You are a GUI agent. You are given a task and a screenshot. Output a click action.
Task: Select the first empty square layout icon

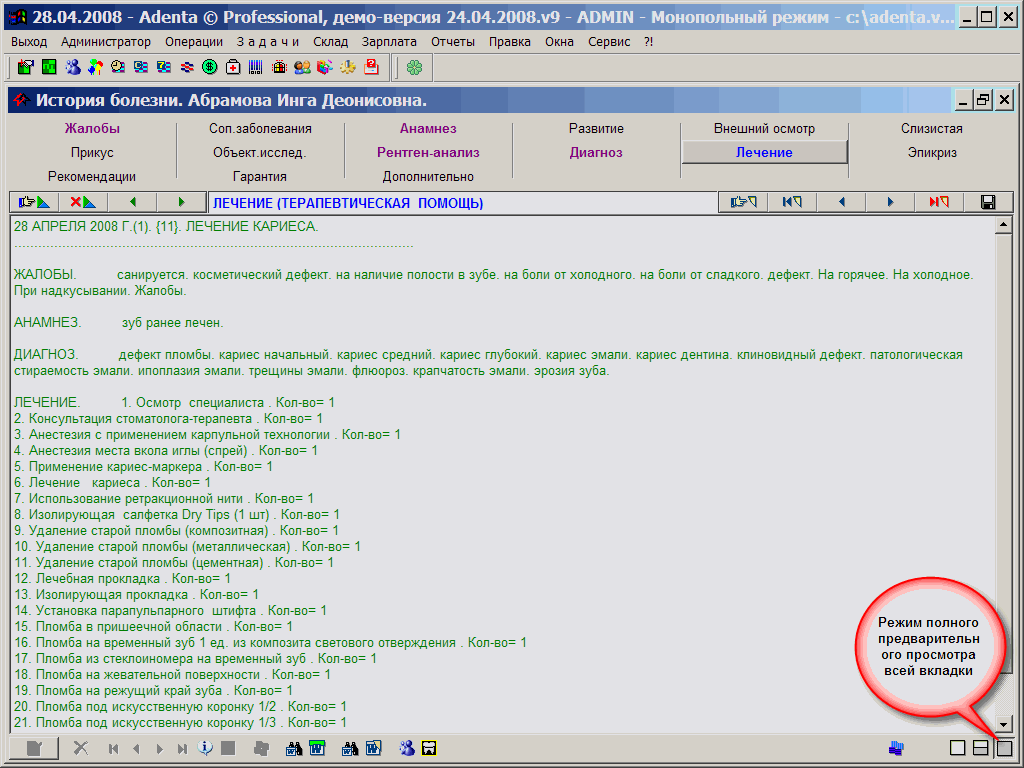957,748
